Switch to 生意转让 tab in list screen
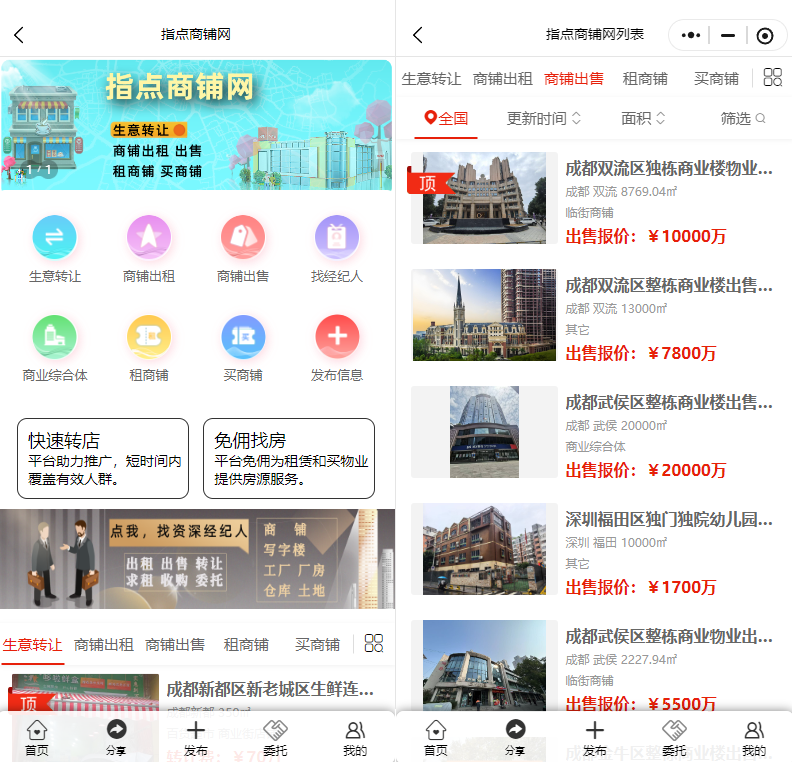 point(431,79)
